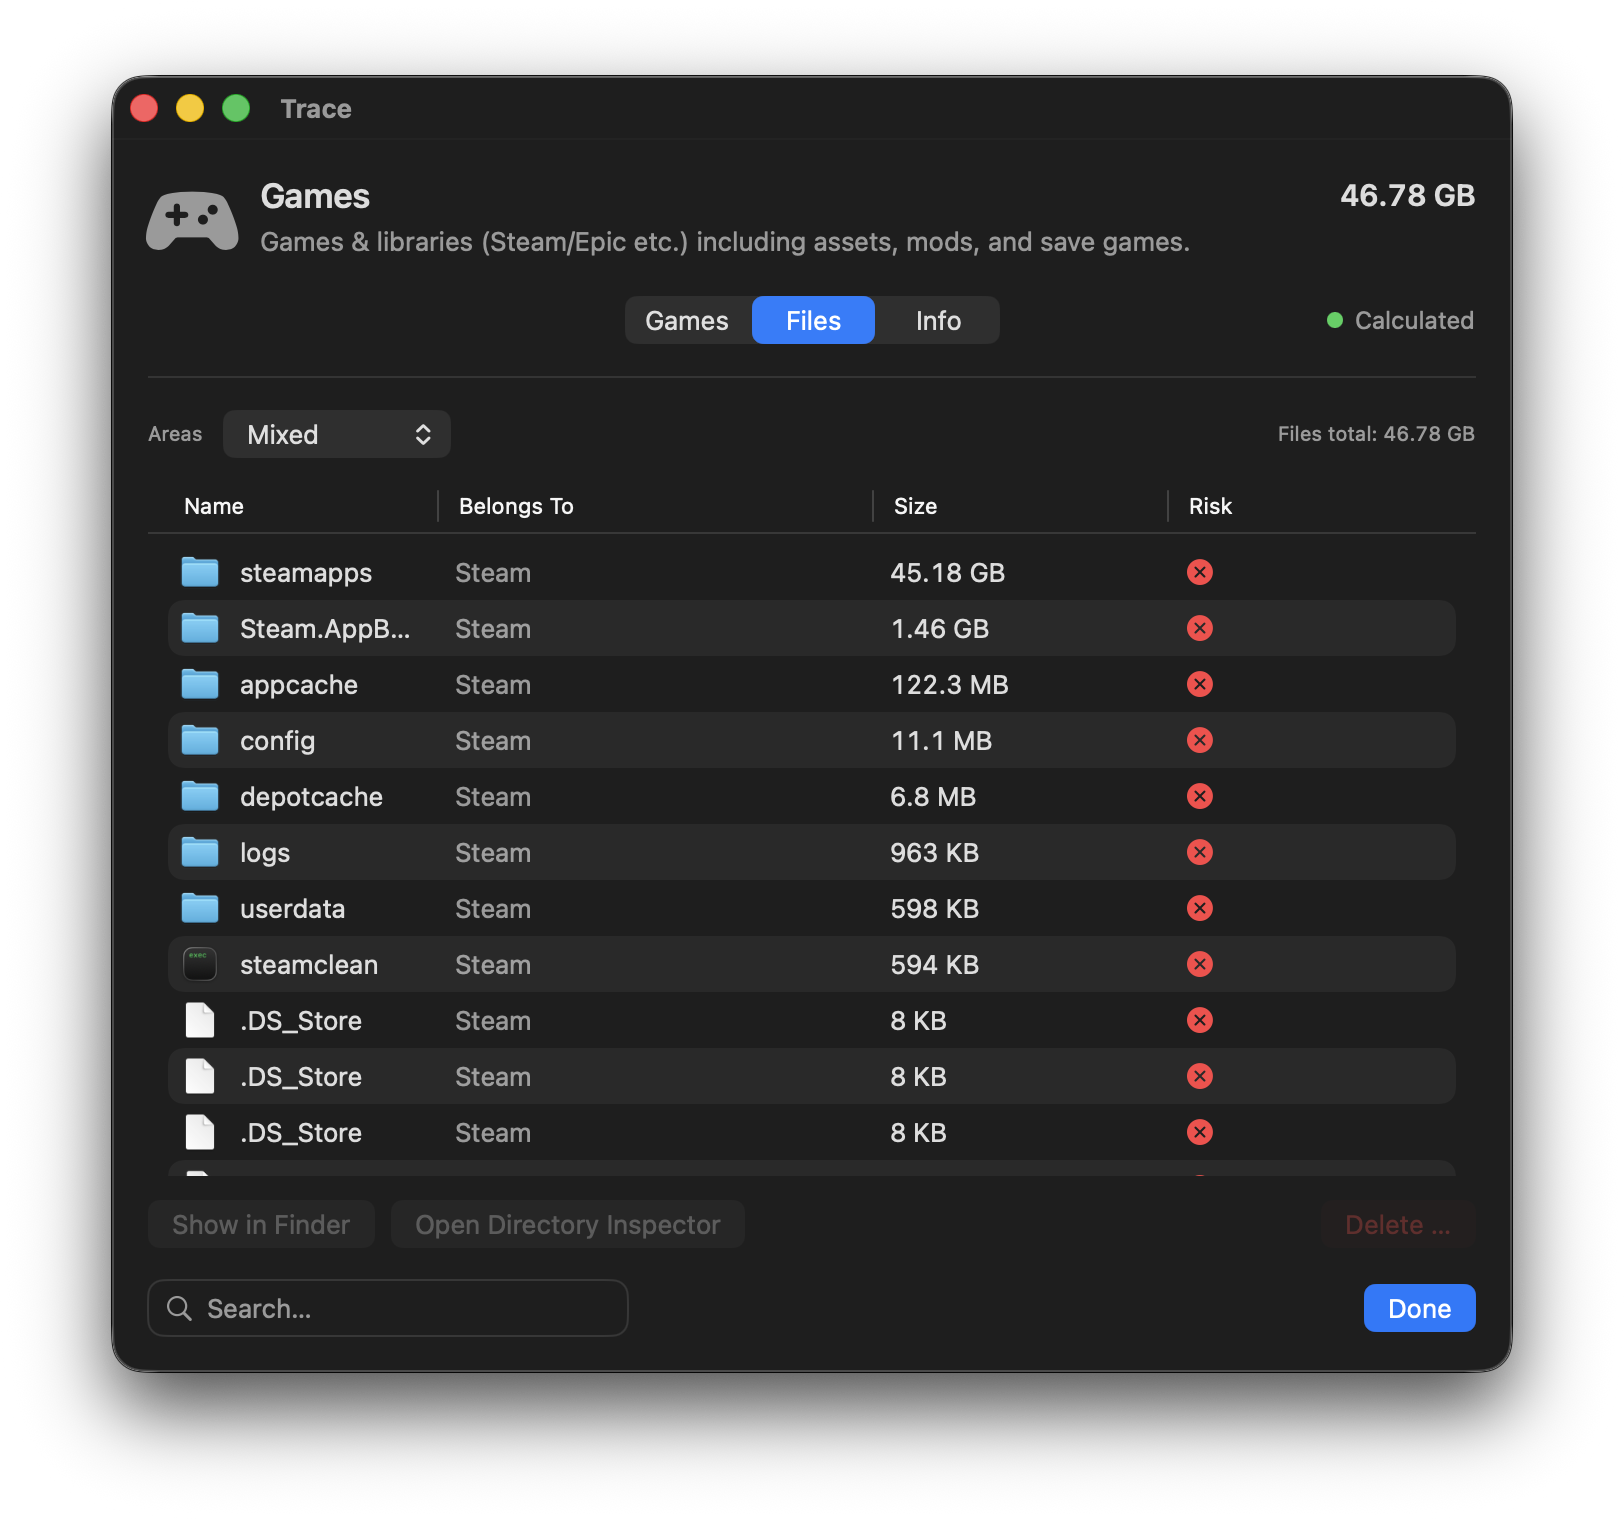1624x1520 pixels.
Task: Sort list by Size column header
Action: tap(915, 506)
